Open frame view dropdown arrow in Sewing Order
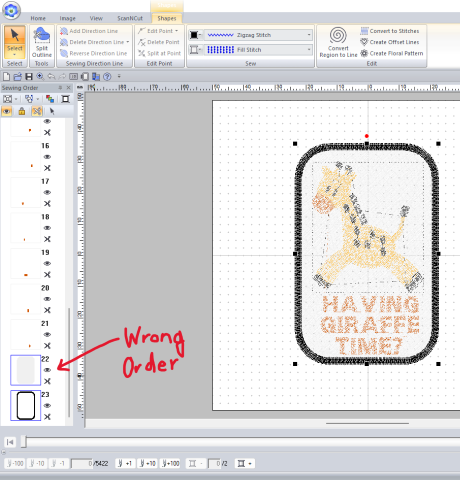 pos(16,99)
